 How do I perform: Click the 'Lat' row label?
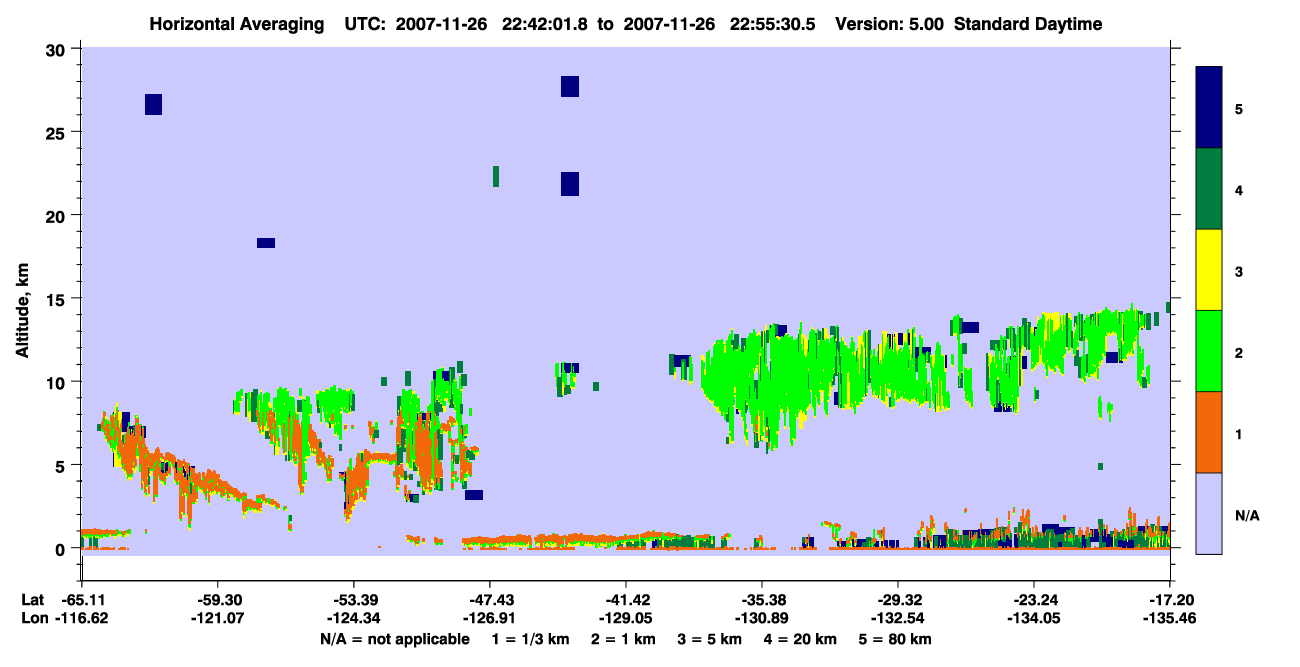point(33,599)
